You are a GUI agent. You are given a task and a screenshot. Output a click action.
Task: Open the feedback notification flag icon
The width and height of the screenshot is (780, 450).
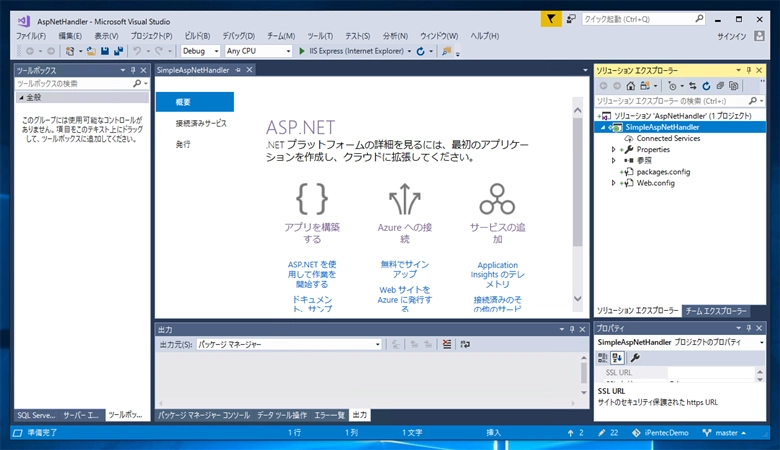pyautogui.click(x=551, y=19)
